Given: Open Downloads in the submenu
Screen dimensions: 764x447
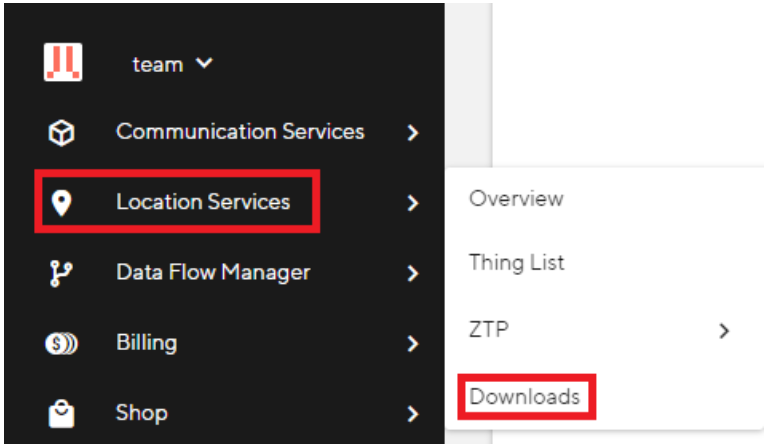Looking at the screenshot, I should [x=525, y=397].
